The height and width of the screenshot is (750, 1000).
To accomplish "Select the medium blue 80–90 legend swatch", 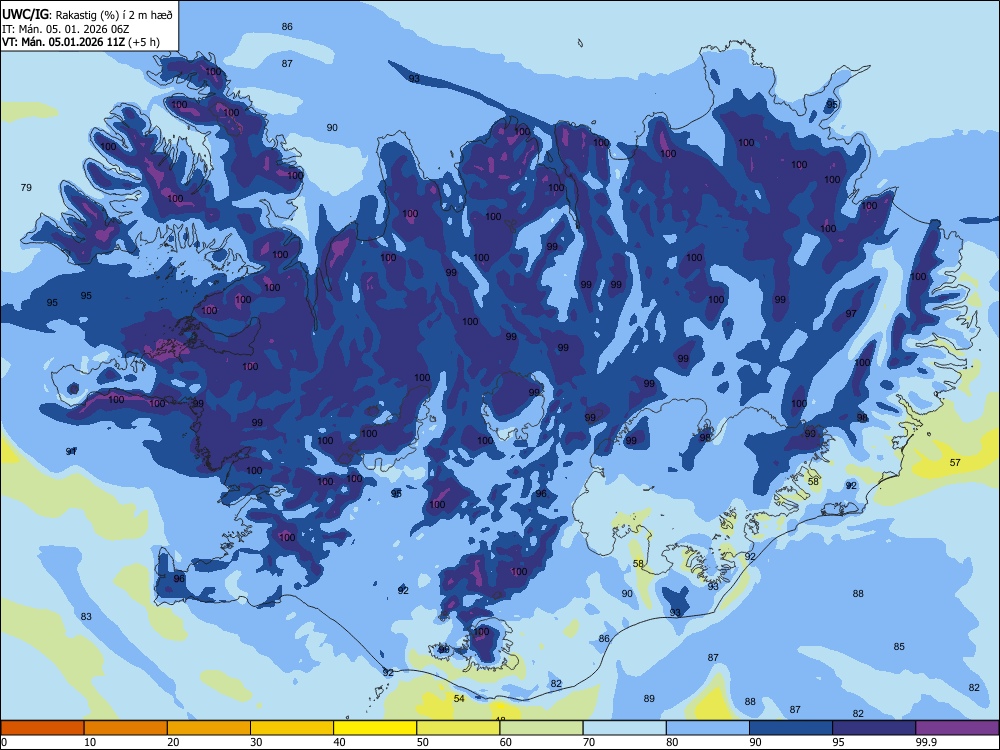I will 708,728.
